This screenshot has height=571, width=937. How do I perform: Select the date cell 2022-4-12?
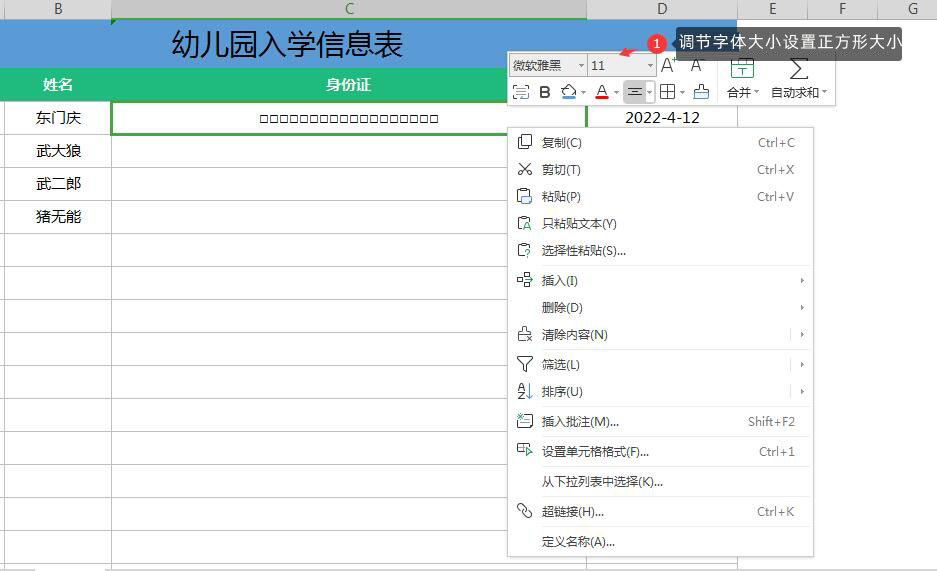(662, 118)
